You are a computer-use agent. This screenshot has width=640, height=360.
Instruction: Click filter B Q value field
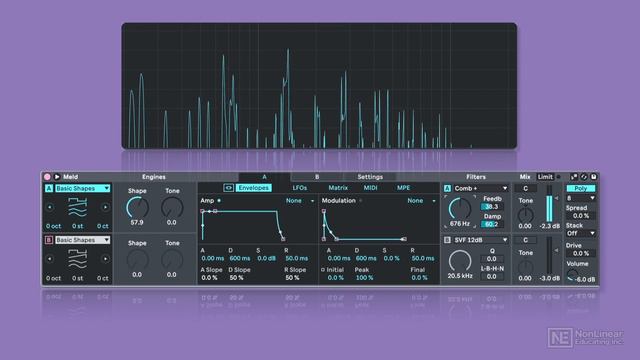[x=492, y=259]
